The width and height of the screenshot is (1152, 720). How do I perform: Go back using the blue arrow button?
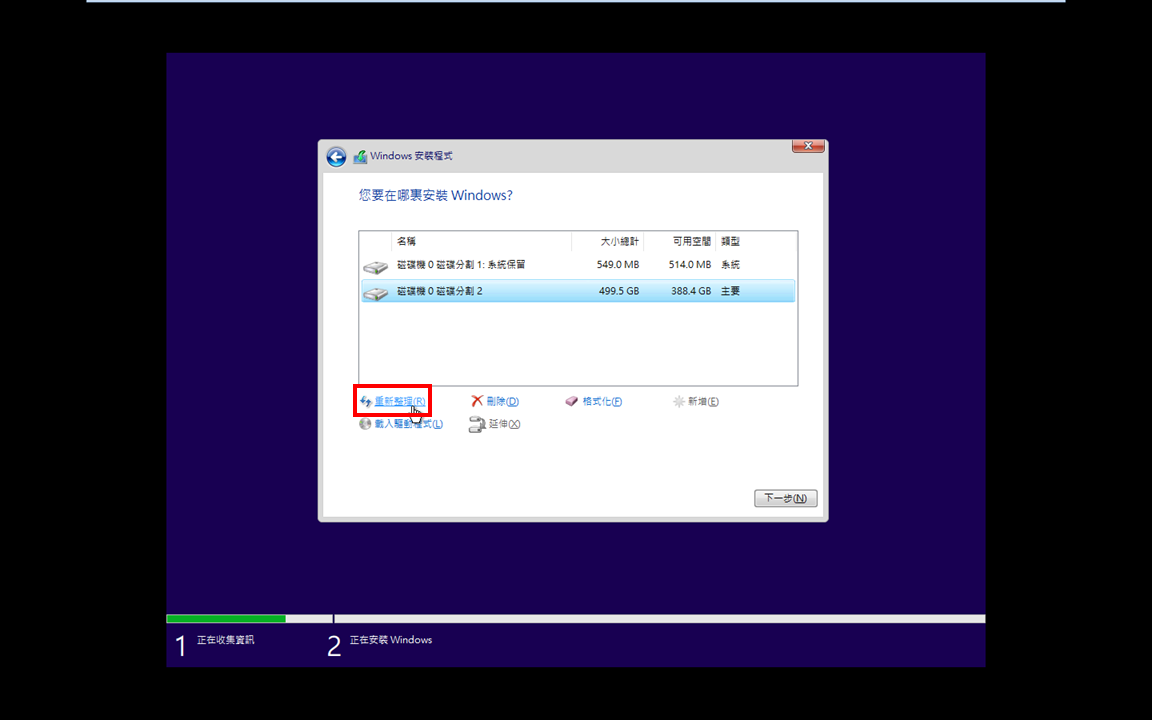tap(336, 157)
